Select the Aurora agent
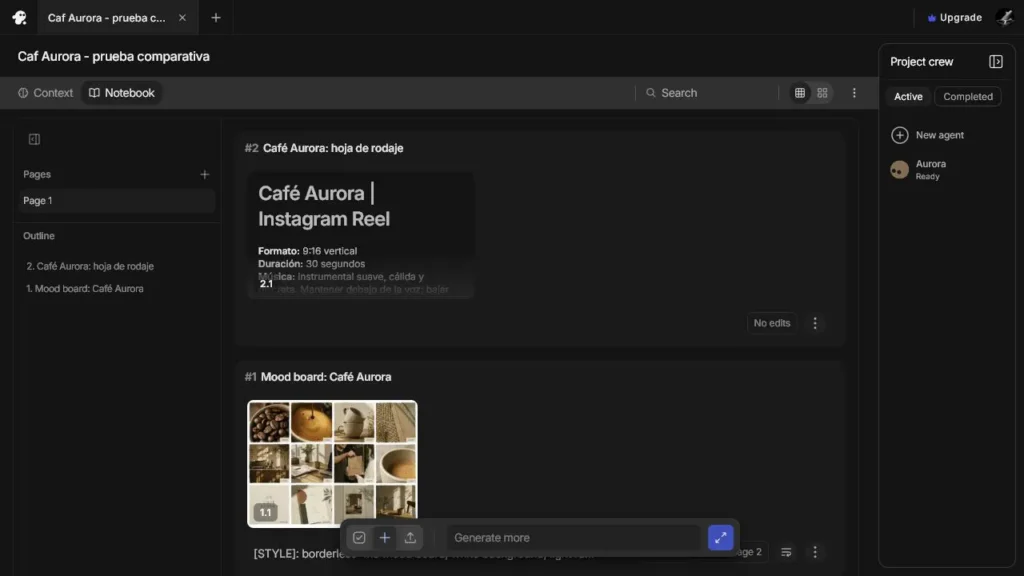The image size is (1024, 576). (x=919, y=170)
